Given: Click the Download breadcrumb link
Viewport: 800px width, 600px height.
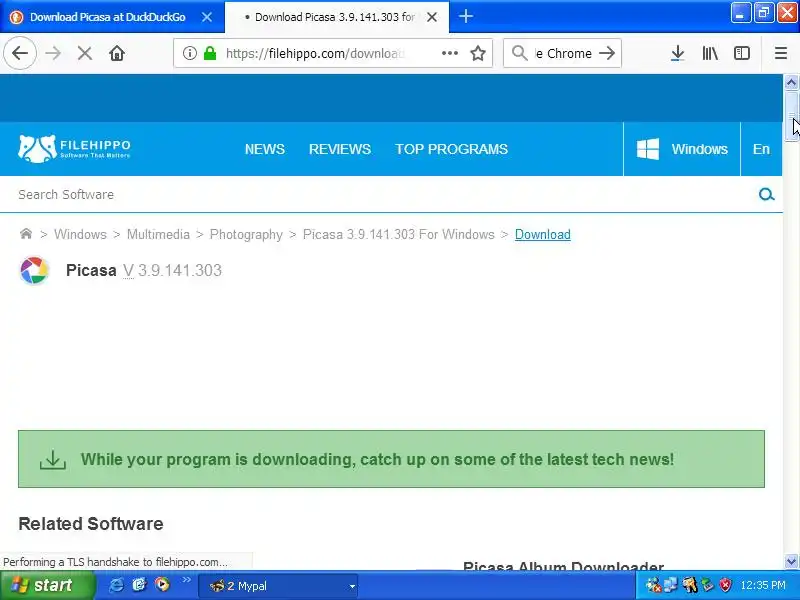Looking at the screenshot, I should tap(542, 234).
